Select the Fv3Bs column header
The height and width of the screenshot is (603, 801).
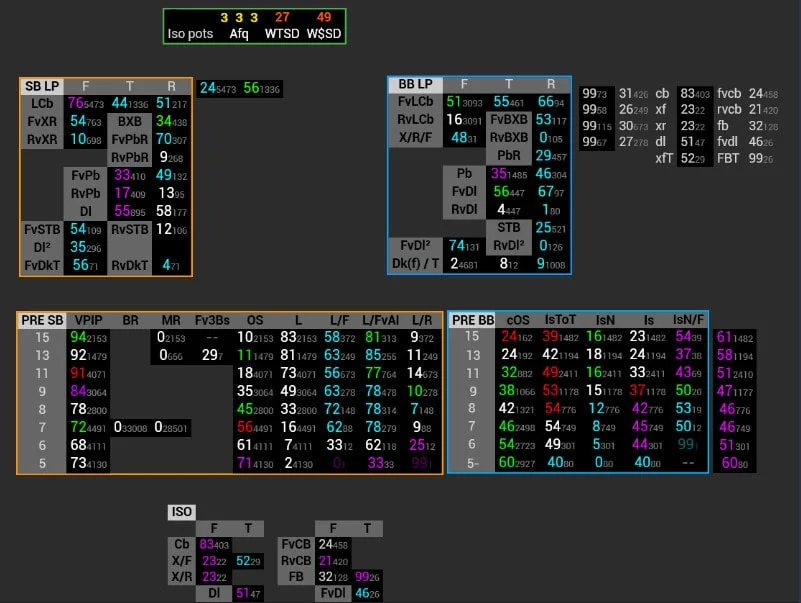coord(212,320)
